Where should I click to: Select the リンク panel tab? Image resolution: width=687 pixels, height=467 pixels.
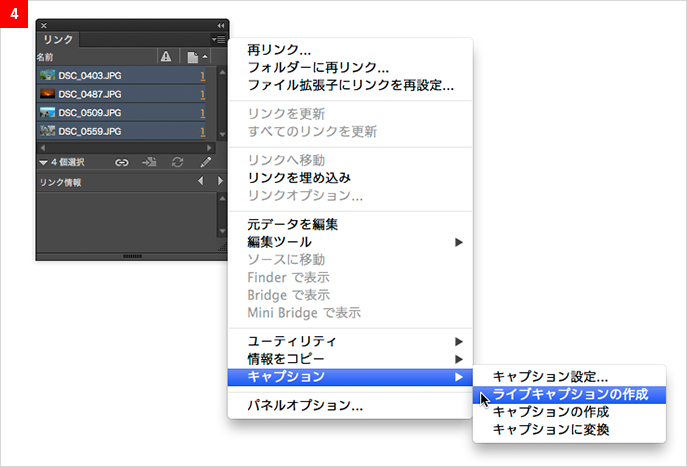point(58,39)
